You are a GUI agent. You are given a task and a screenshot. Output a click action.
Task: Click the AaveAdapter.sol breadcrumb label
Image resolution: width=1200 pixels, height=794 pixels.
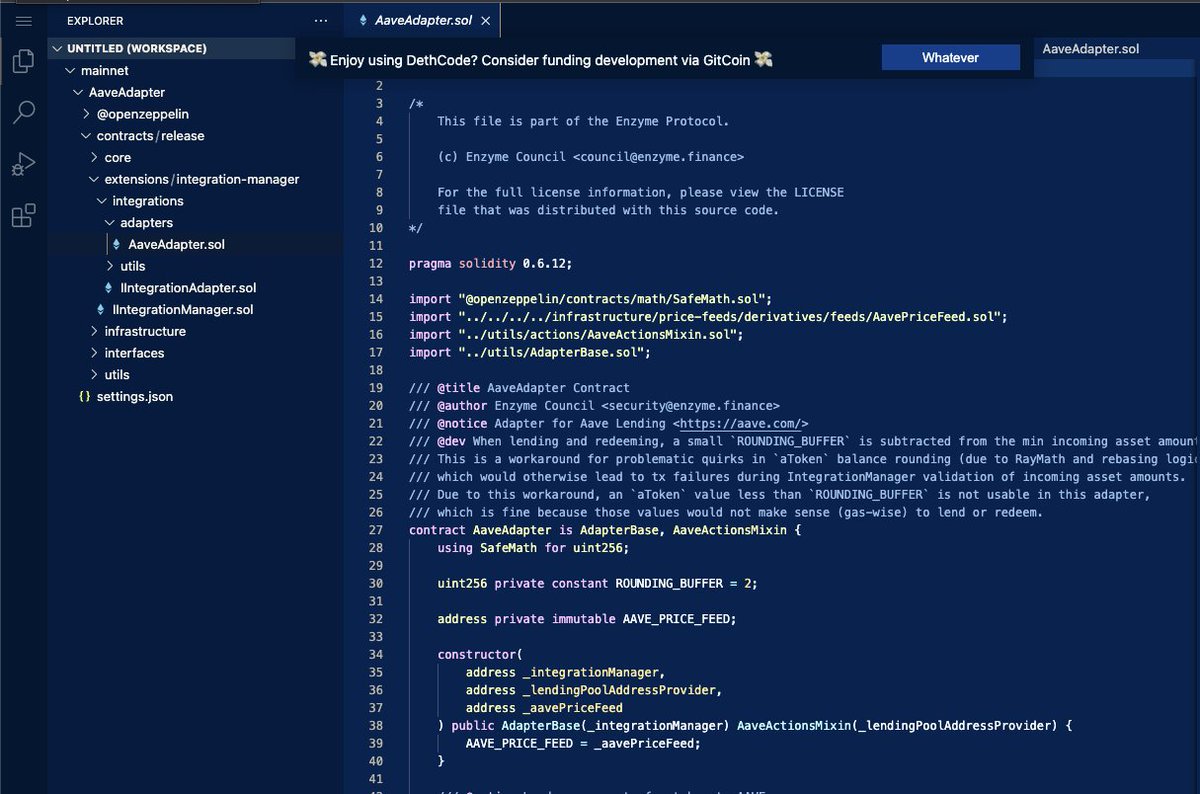point(1090,48)
